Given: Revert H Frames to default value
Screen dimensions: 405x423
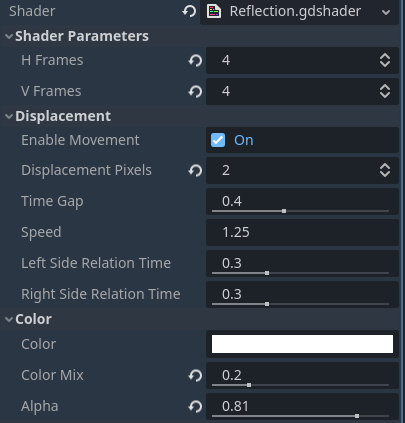Looking at the screenshot, I should [195, 61].
